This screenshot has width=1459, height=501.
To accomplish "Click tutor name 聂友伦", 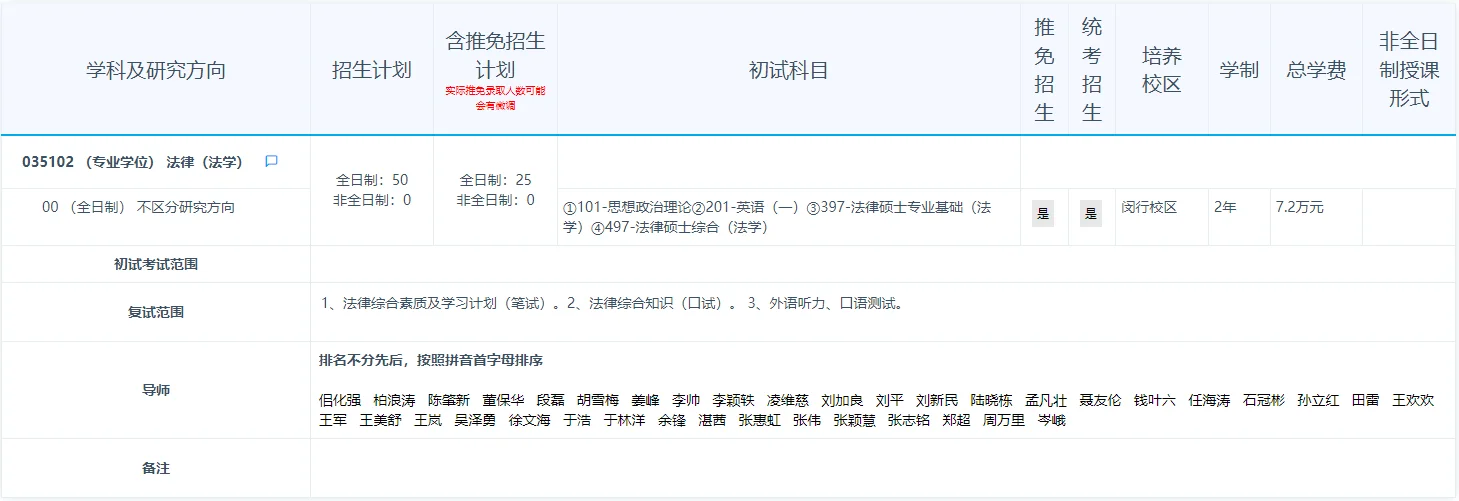I will 1100,400.
